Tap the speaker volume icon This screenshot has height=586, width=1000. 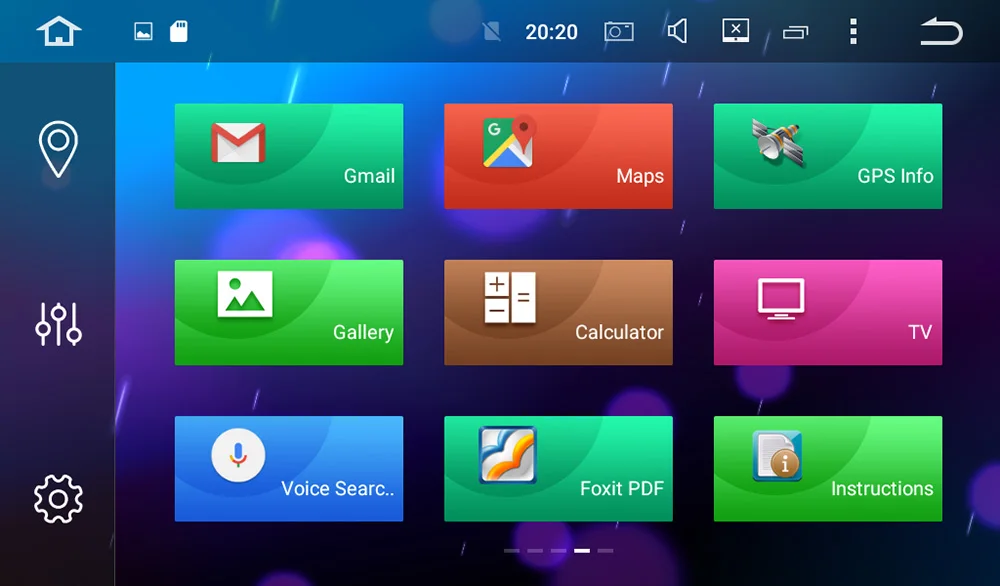[677, 31]
